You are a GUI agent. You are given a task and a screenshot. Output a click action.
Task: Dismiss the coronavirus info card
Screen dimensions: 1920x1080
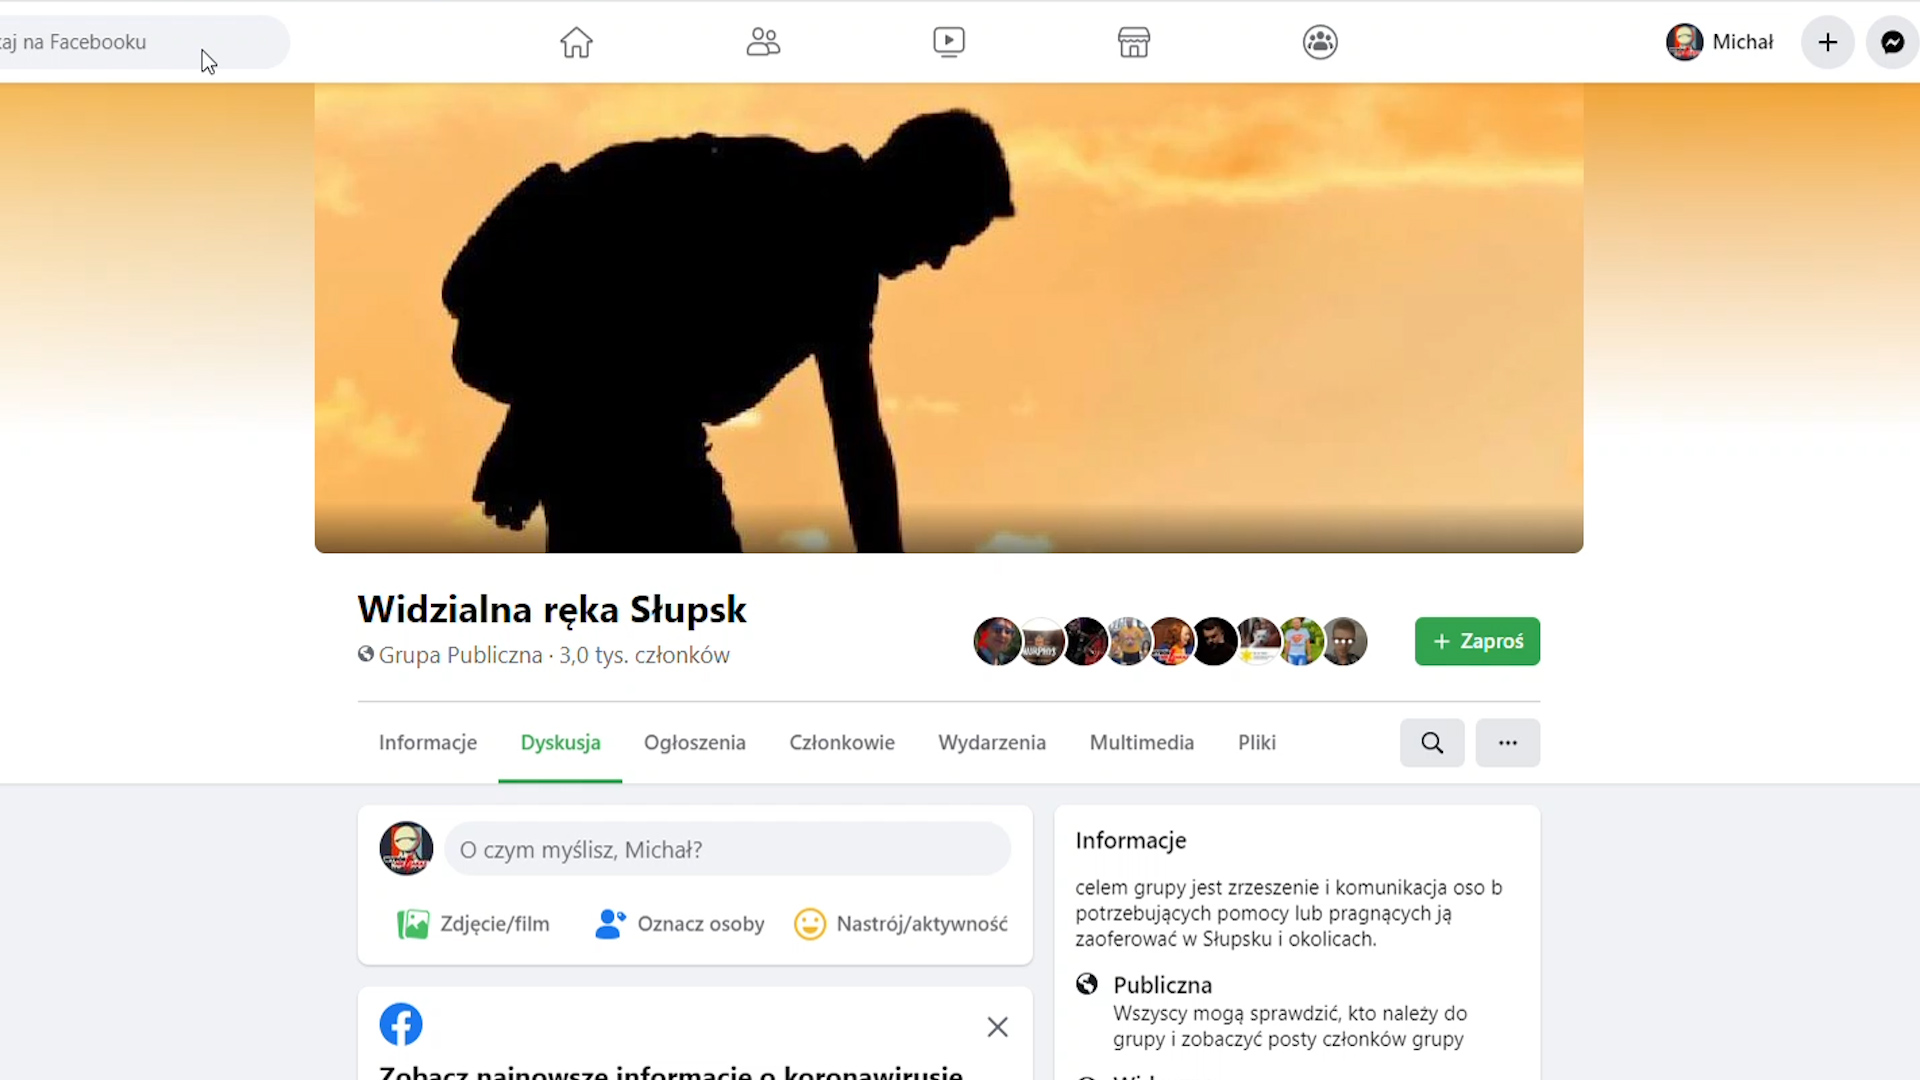[x=997, y=1027]
